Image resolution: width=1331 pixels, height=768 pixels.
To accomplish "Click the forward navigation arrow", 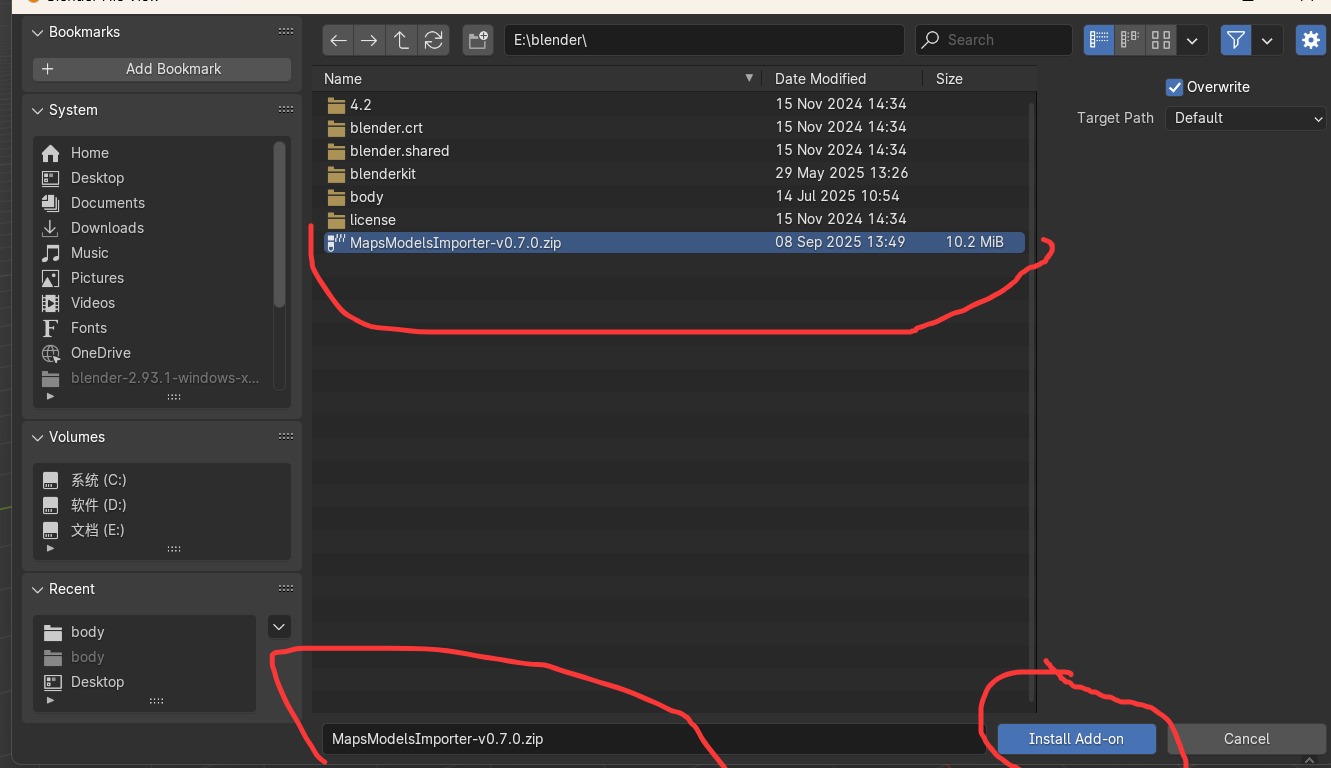I will click(x=369, y=40).
